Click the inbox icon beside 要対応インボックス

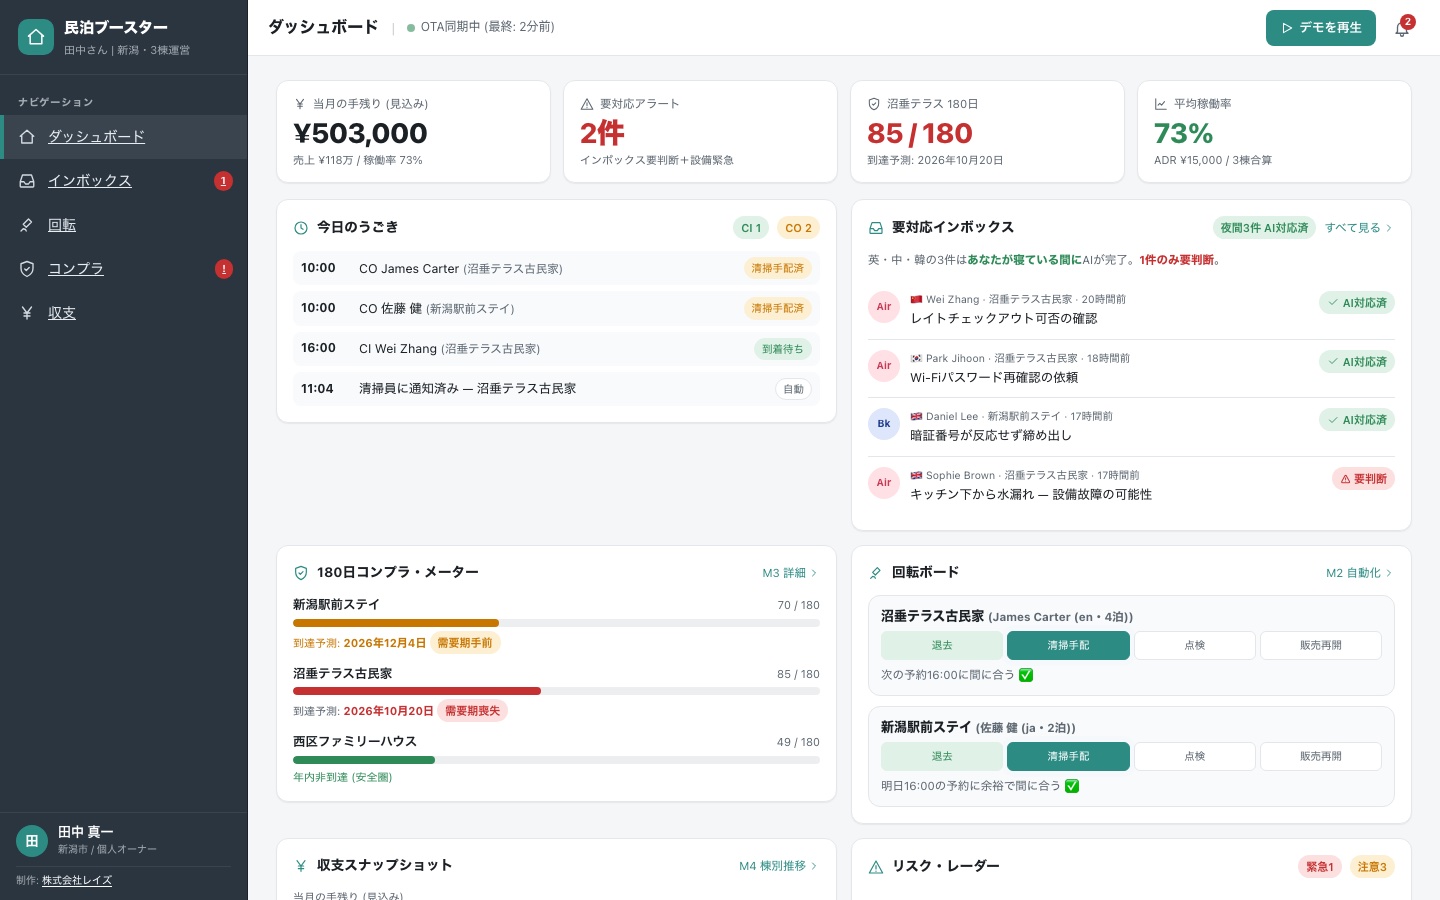click(x=876, y=228)
